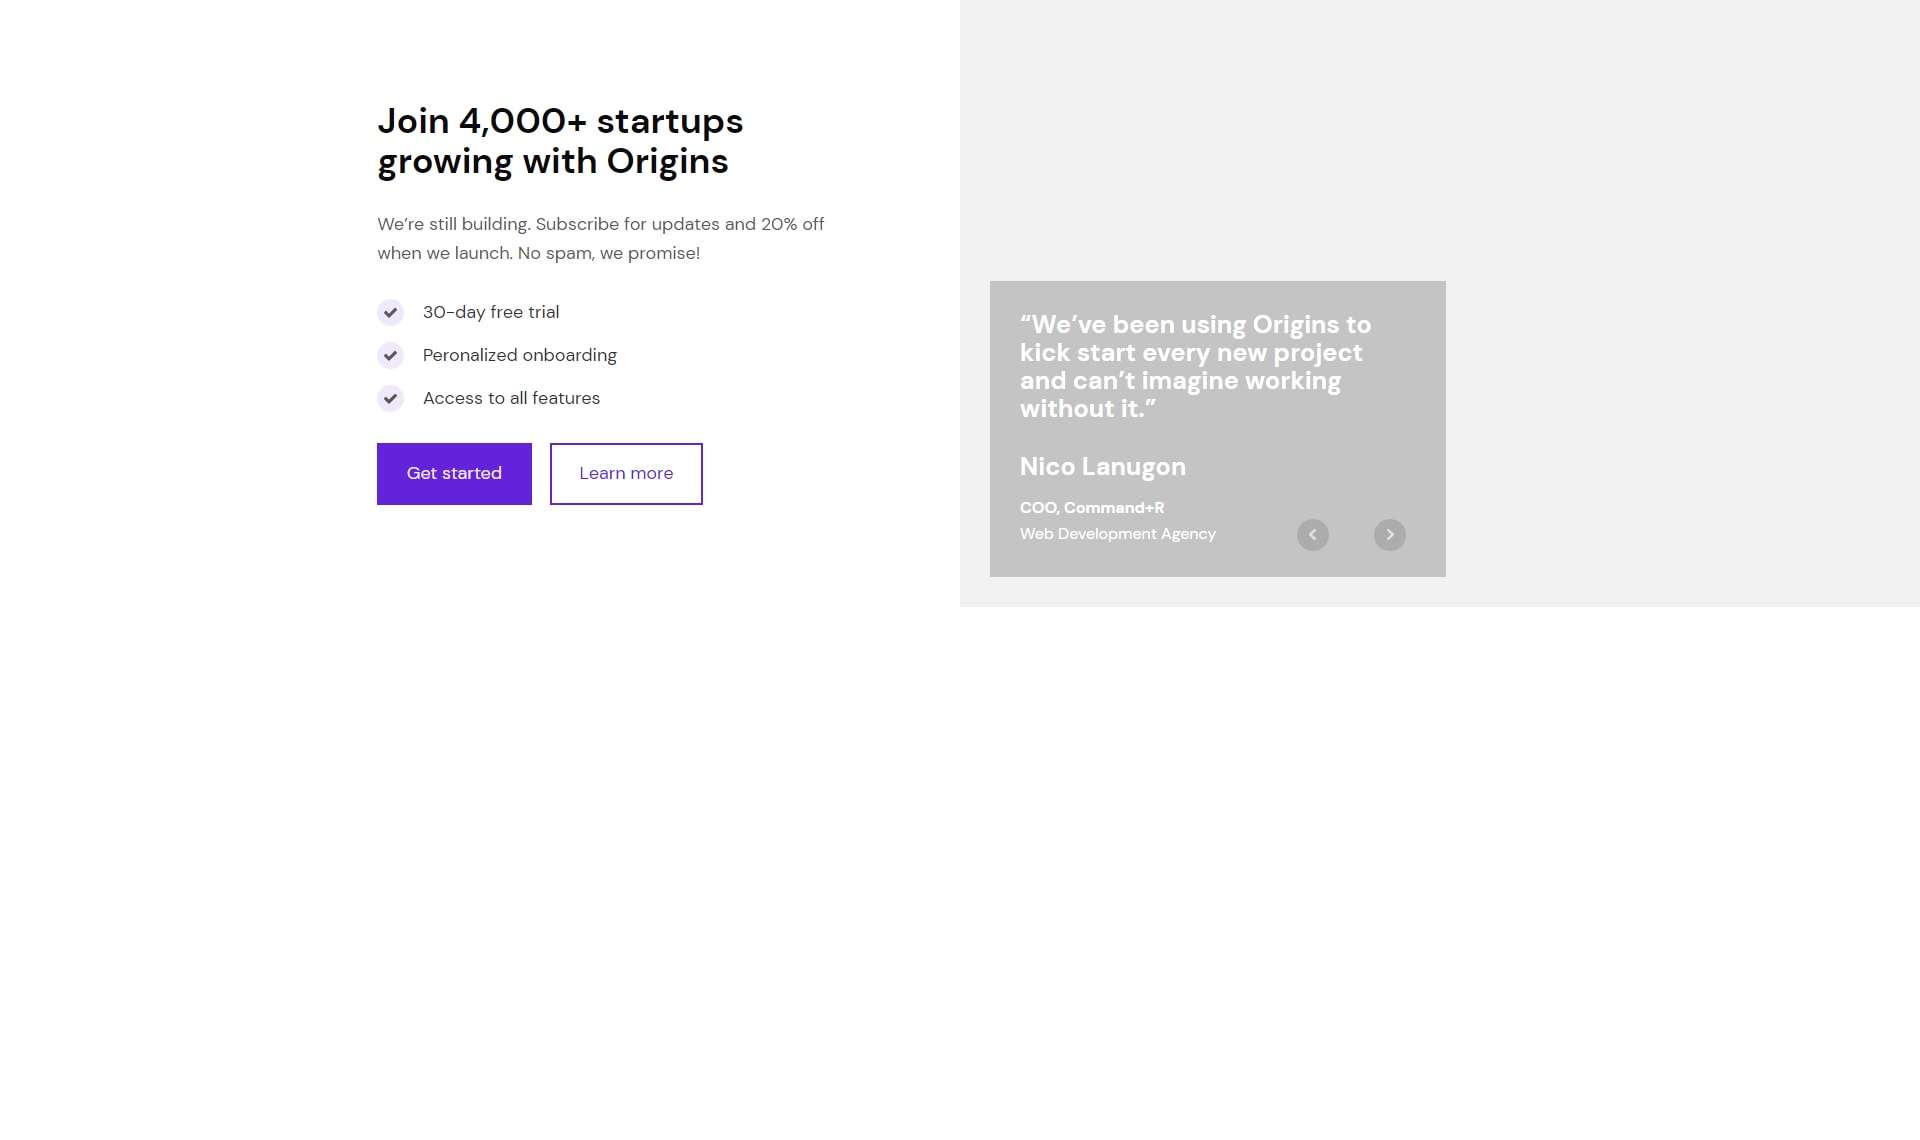This screenshot has height=1140, width=1920.
Task: Click the checkmark icon beside Access to all features
Action: click(390, 399)
